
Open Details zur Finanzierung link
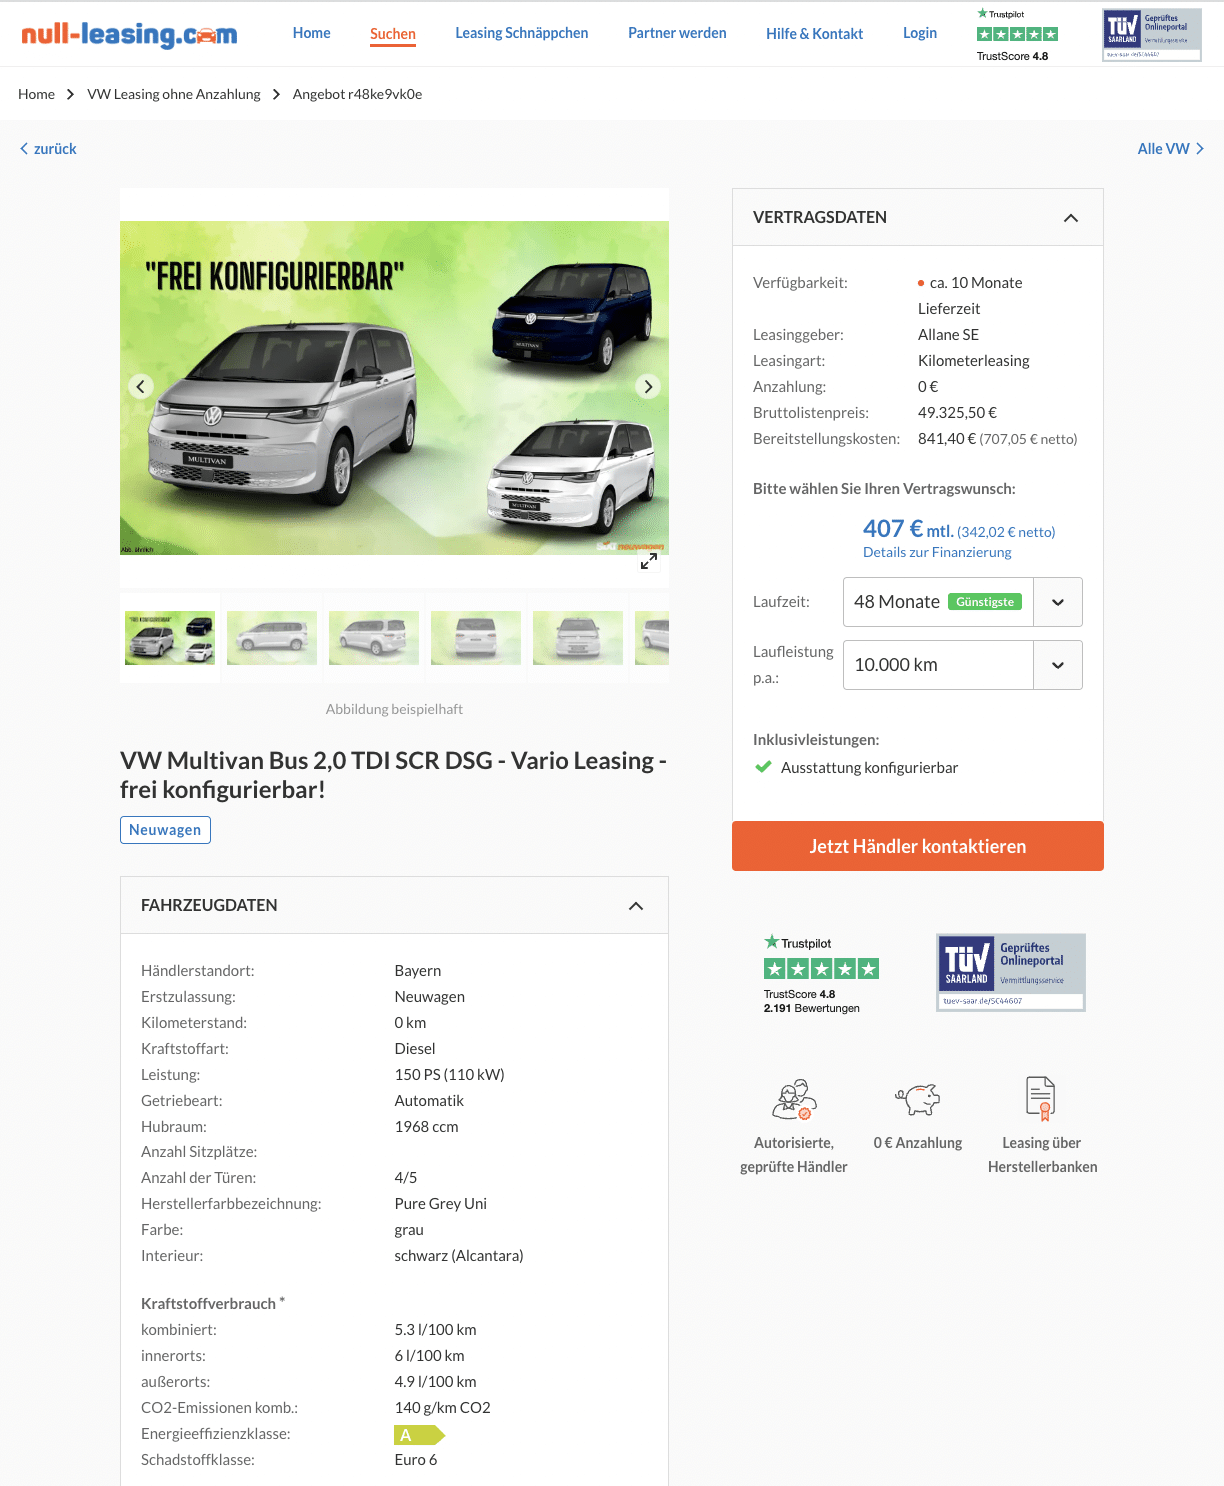(937, 552)
